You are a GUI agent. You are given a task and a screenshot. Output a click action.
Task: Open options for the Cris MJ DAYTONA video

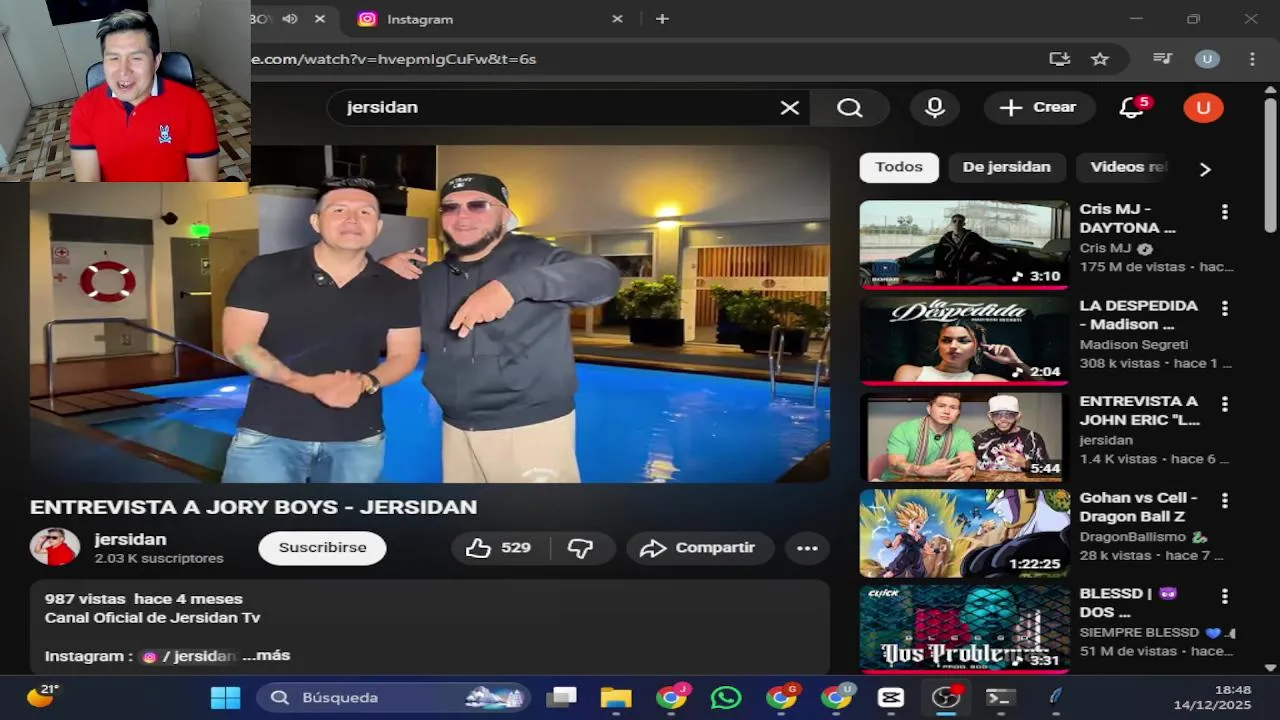tap(1224, 212)
